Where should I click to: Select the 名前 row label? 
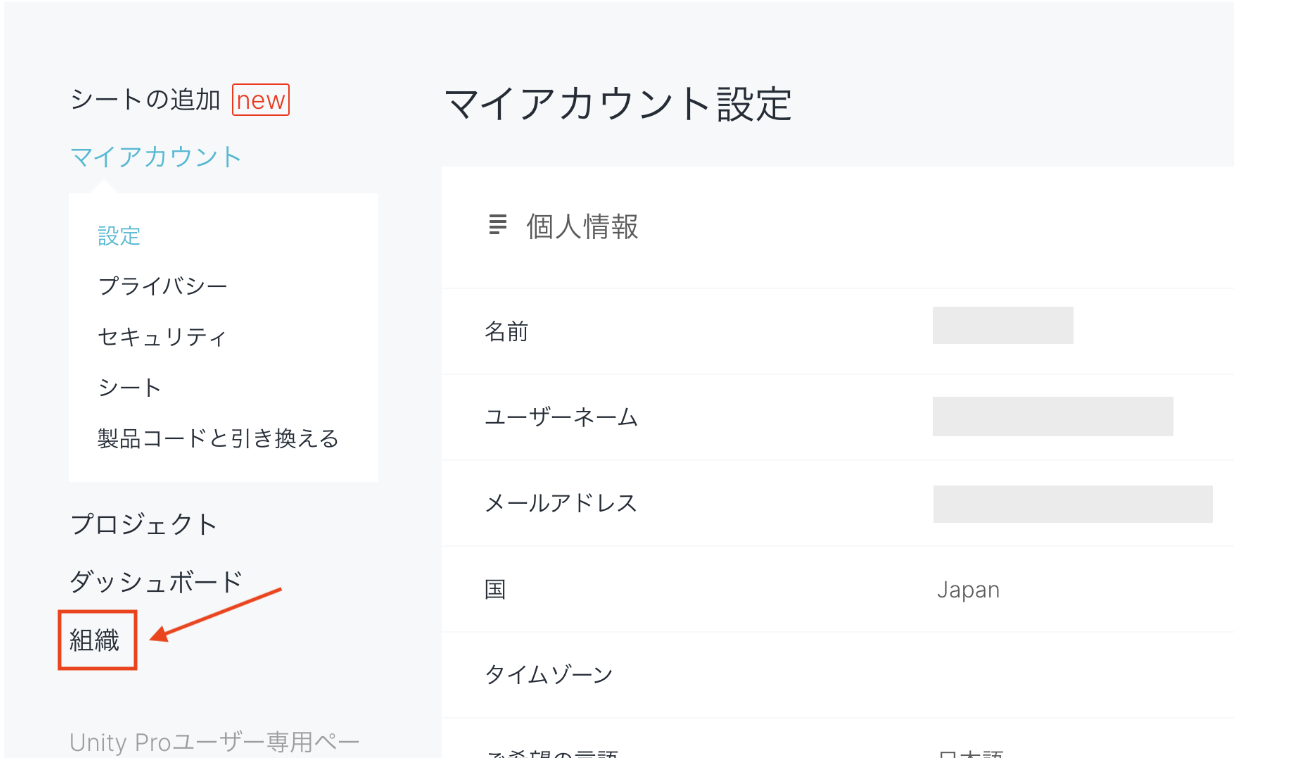[506, 331]
